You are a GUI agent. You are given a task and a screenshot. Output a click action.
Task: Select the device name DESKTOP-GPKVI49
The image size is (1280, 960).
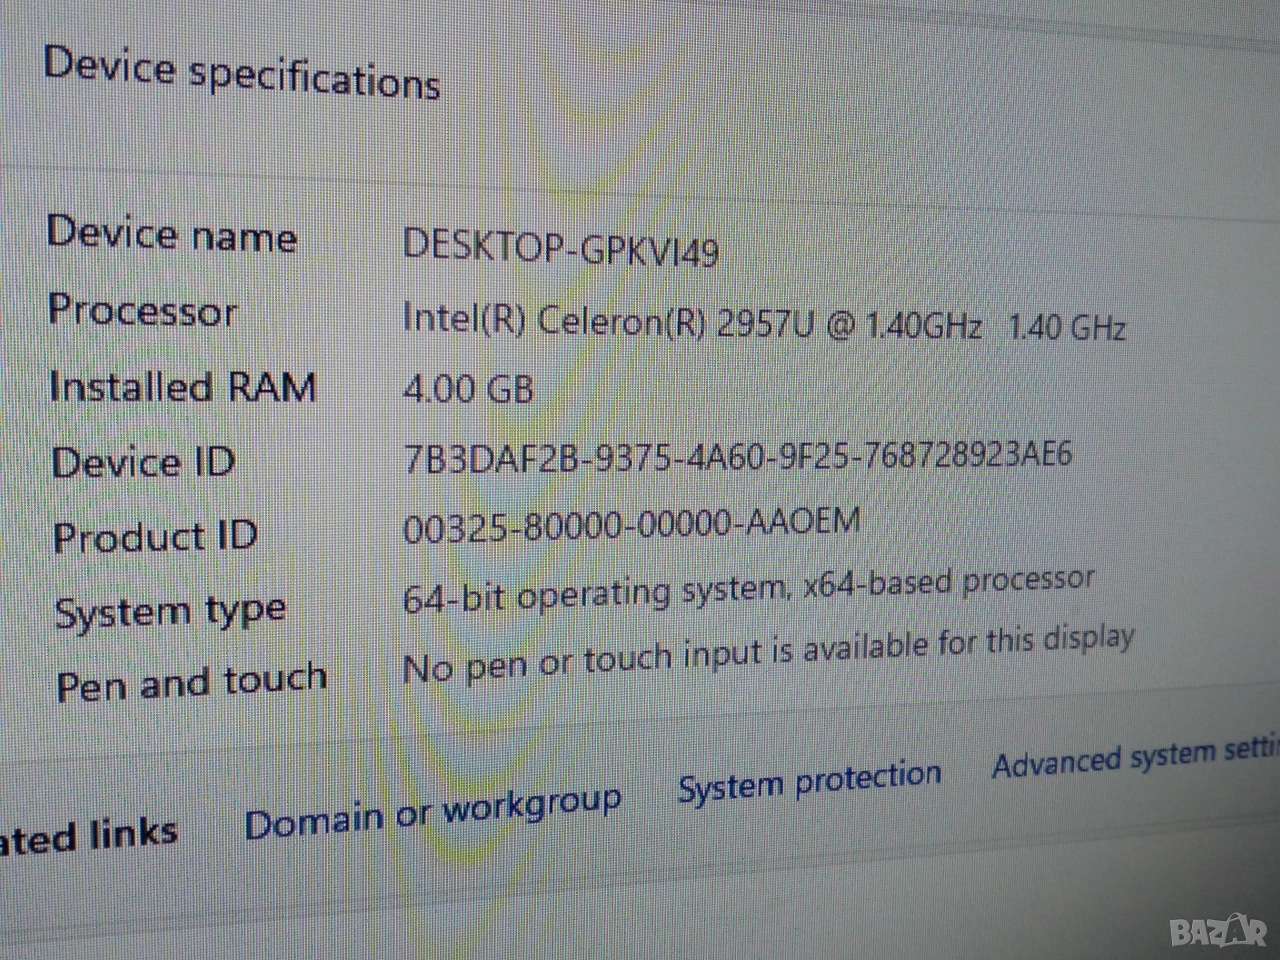(560, 247)
